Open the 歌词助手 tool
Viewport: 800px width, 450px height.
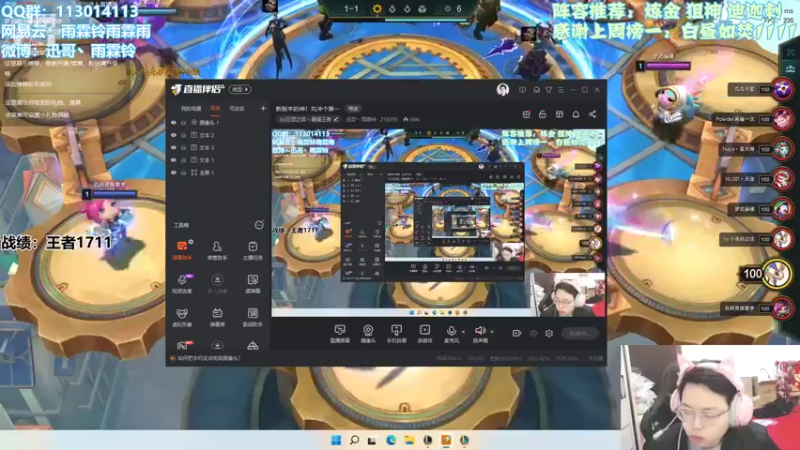click(253, 317)
